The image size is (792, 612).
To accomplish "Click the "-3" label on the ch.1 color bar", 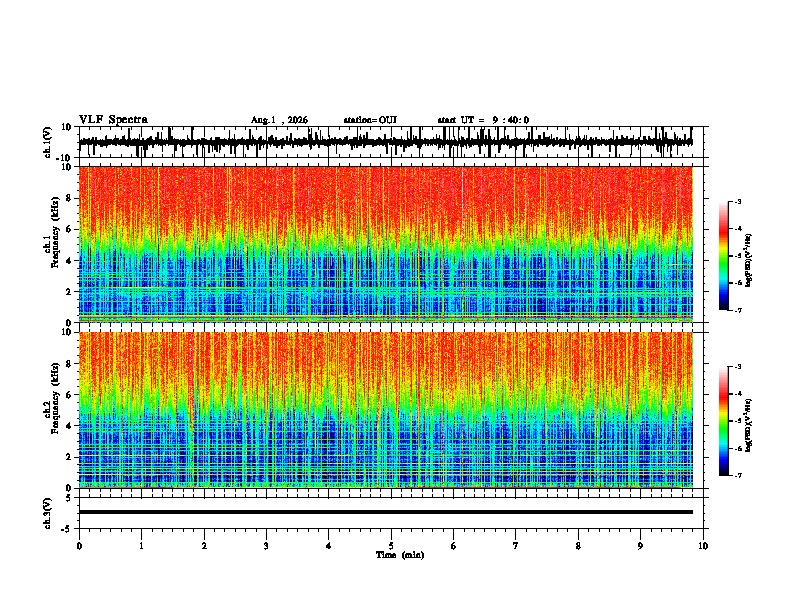I will (x=737, y=201).
